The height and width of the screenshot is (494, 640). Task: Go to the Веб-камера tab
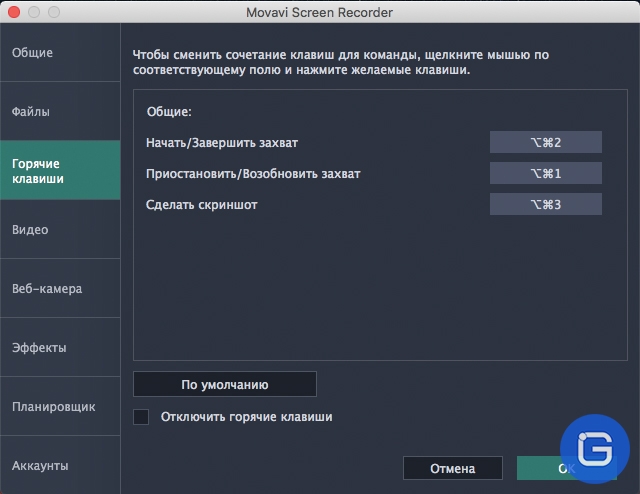[x=60, y=288]
